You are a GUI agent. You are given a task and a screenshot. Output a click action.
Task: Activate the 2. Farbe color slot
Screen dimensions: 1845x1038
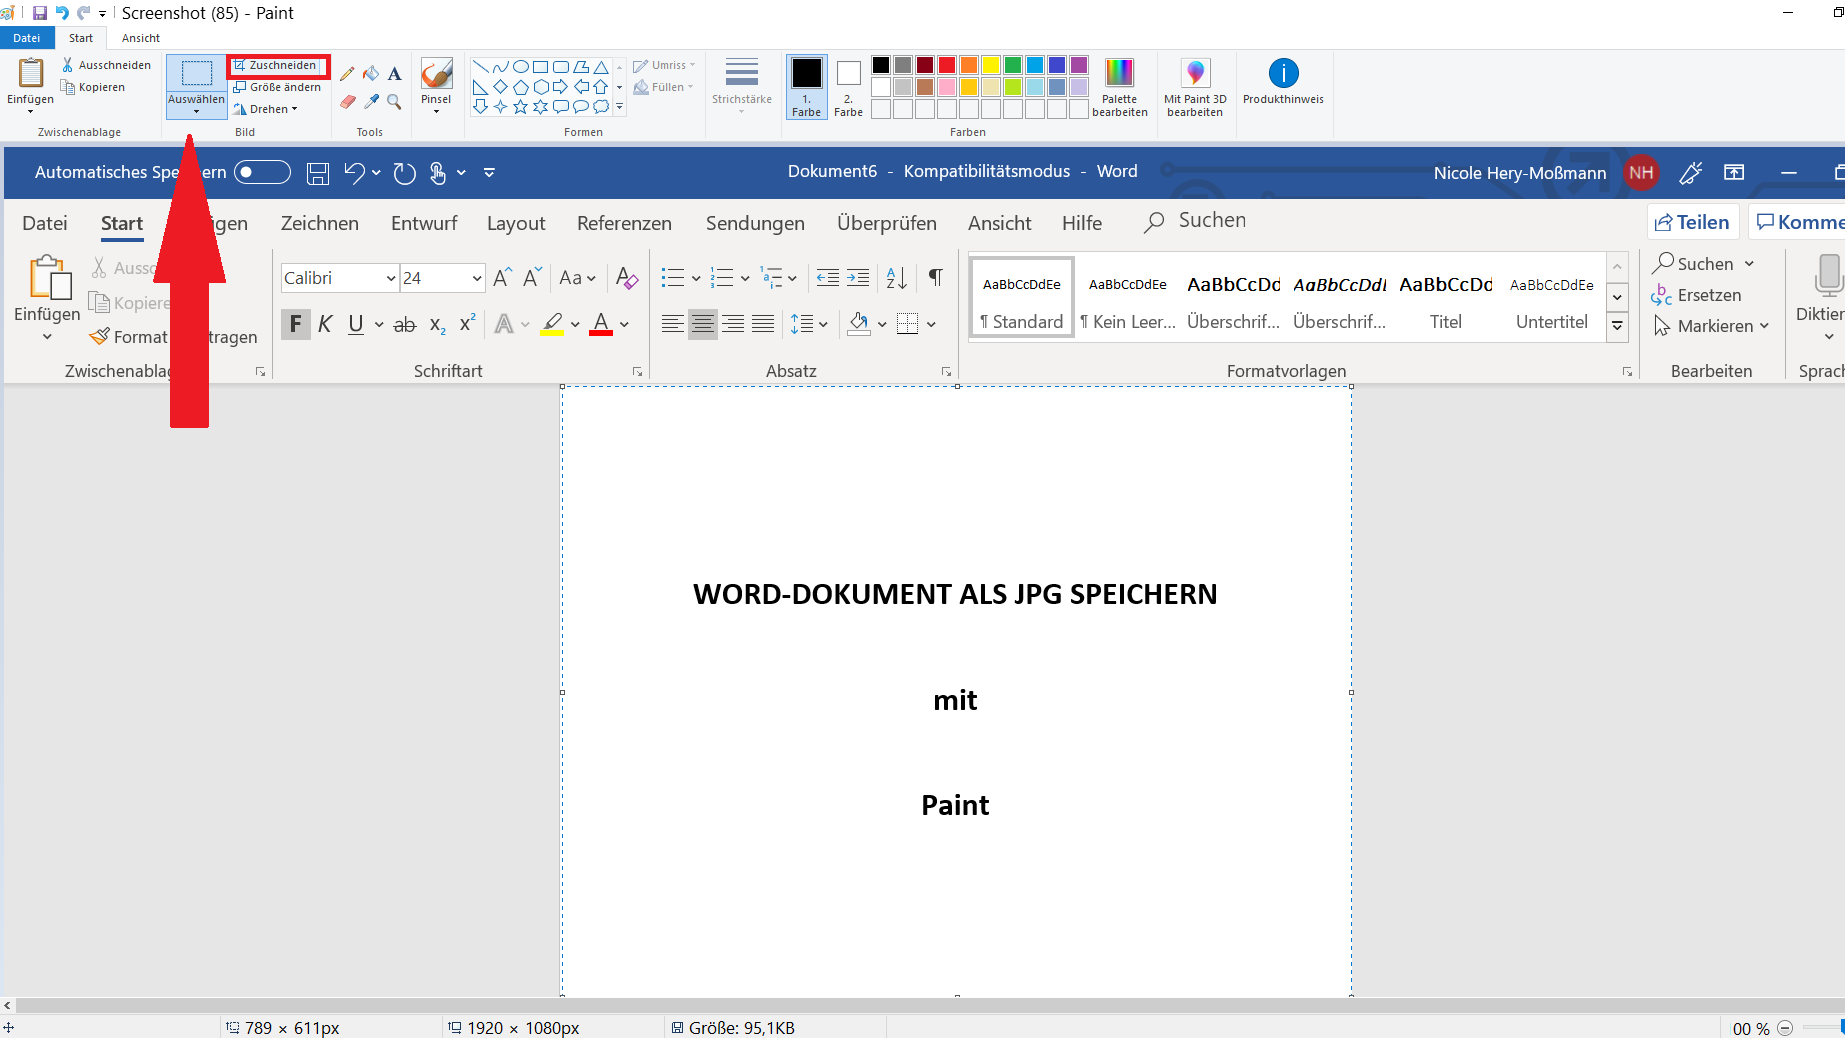click(x=848, y=87)
